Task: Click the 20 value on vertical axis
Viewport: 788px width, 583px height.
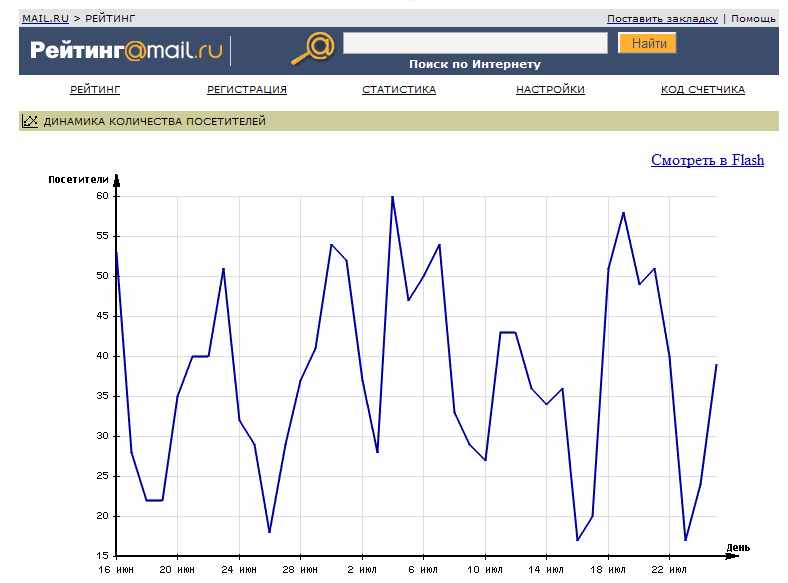Action: pyautogui.click(x=103, y=516)
